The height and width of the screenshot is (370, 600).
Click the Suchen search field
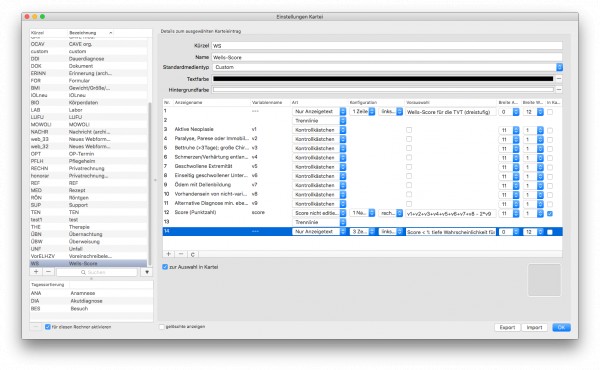[x=96, y=272]
